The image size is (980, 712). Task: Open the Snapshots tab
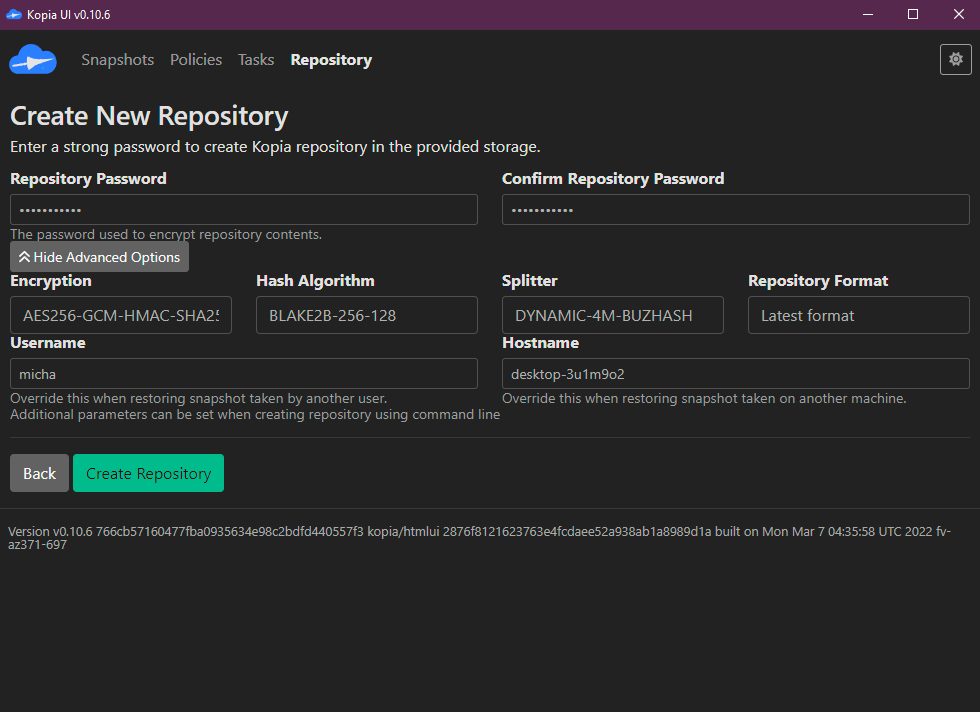(118, 60)
